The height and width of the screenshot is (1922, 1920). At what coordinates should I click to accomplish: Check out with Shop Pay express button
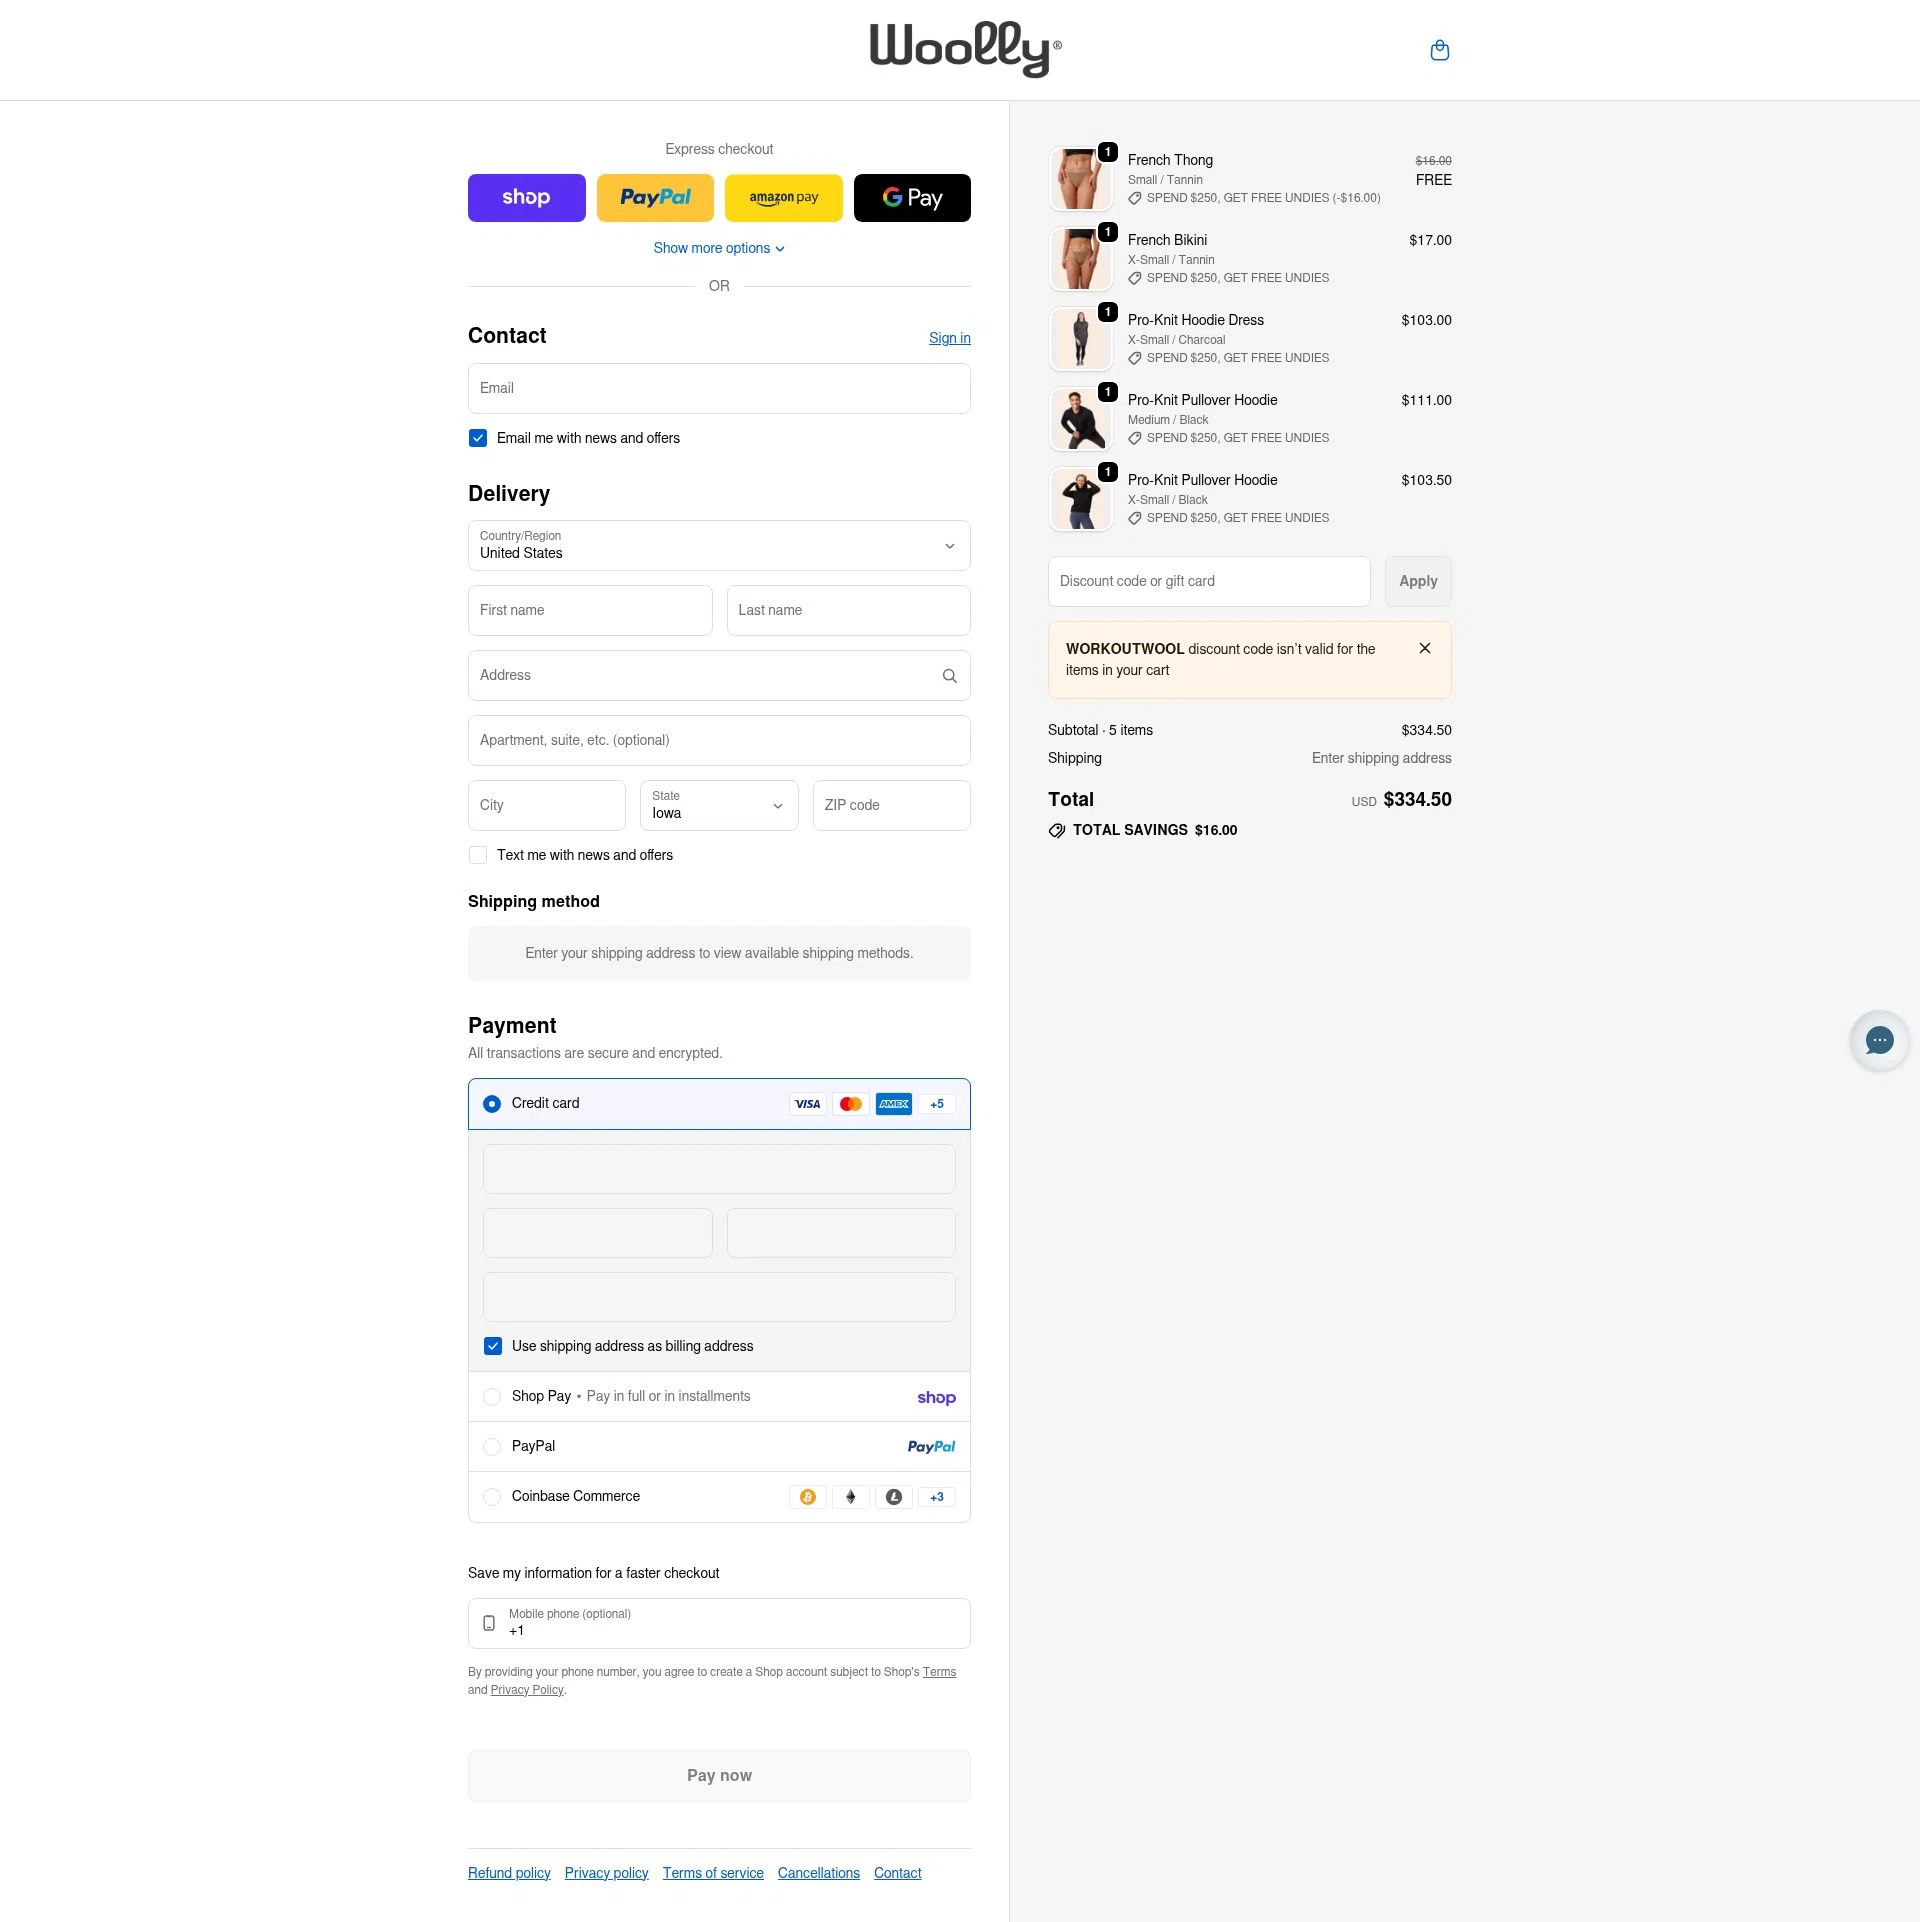coord(526,197)
